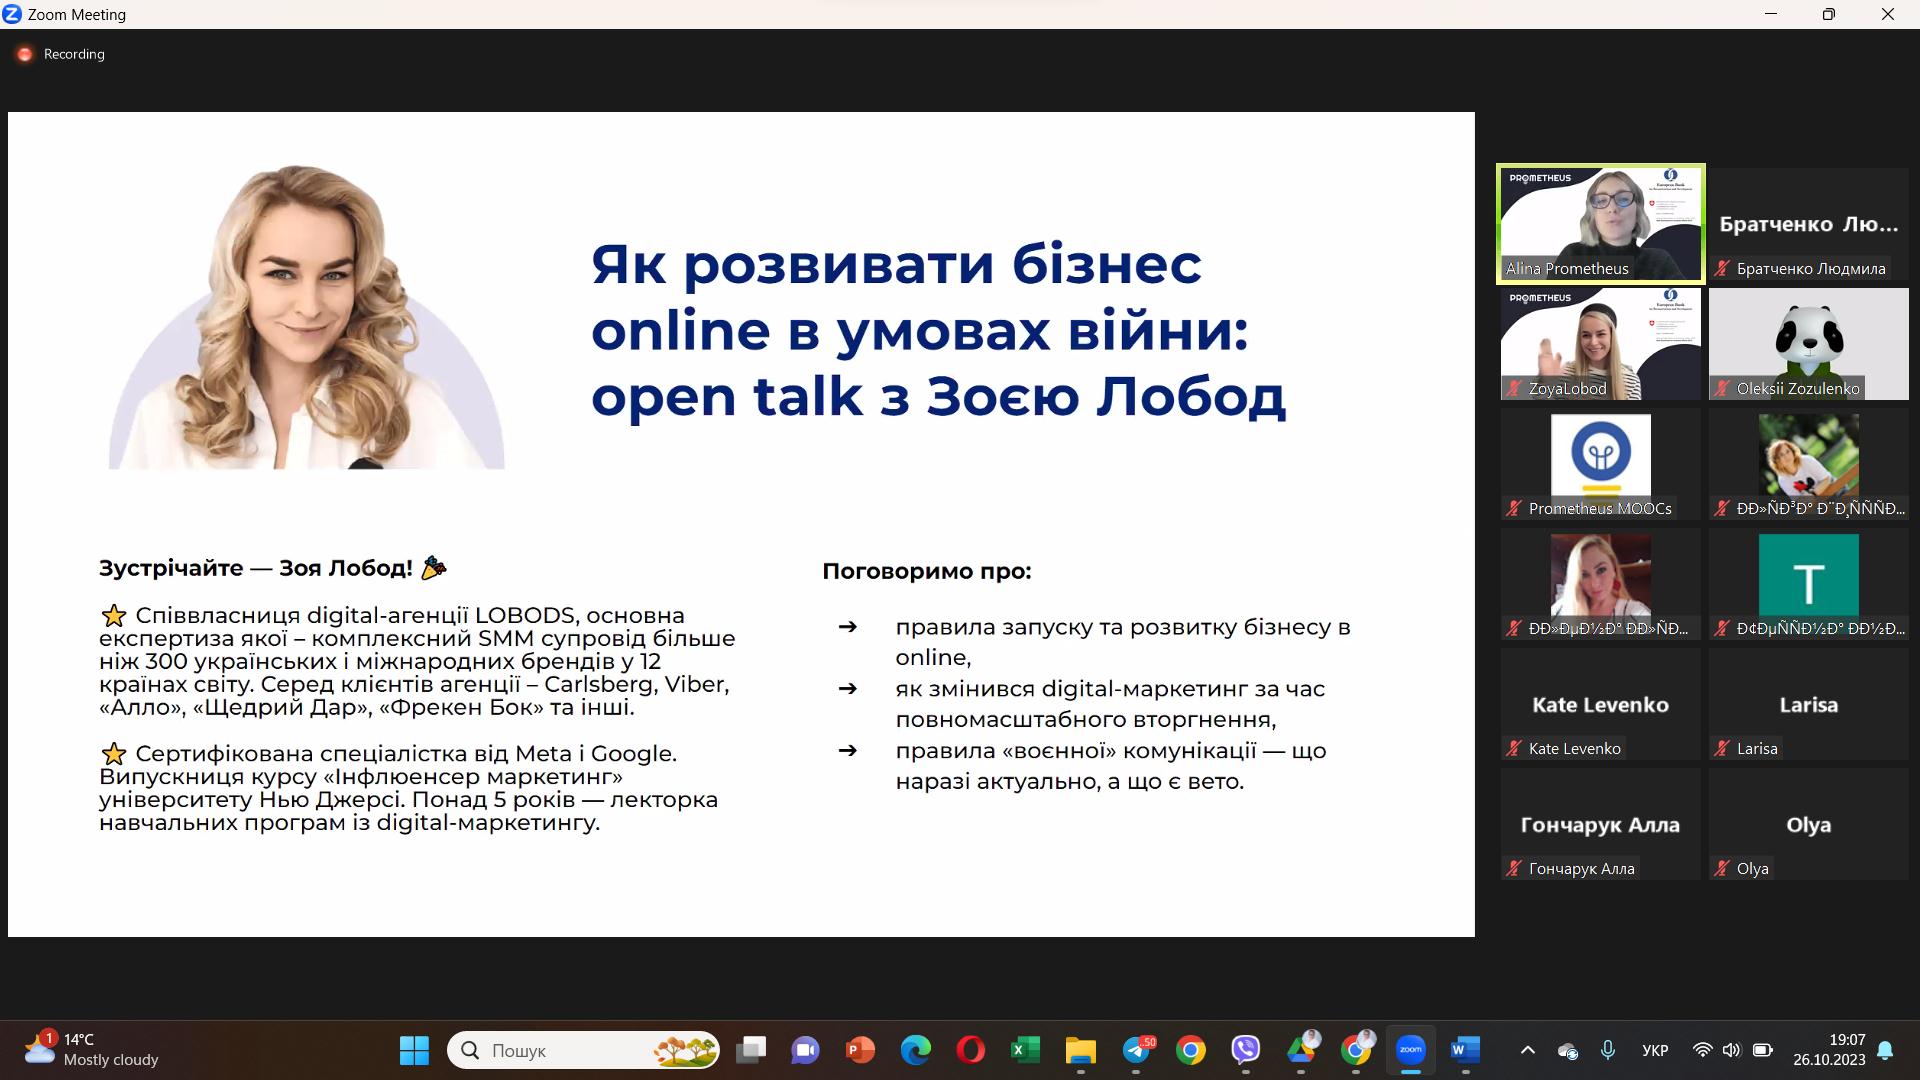
Task: Open Task View on the taskbar
Action: (750, 1050)
